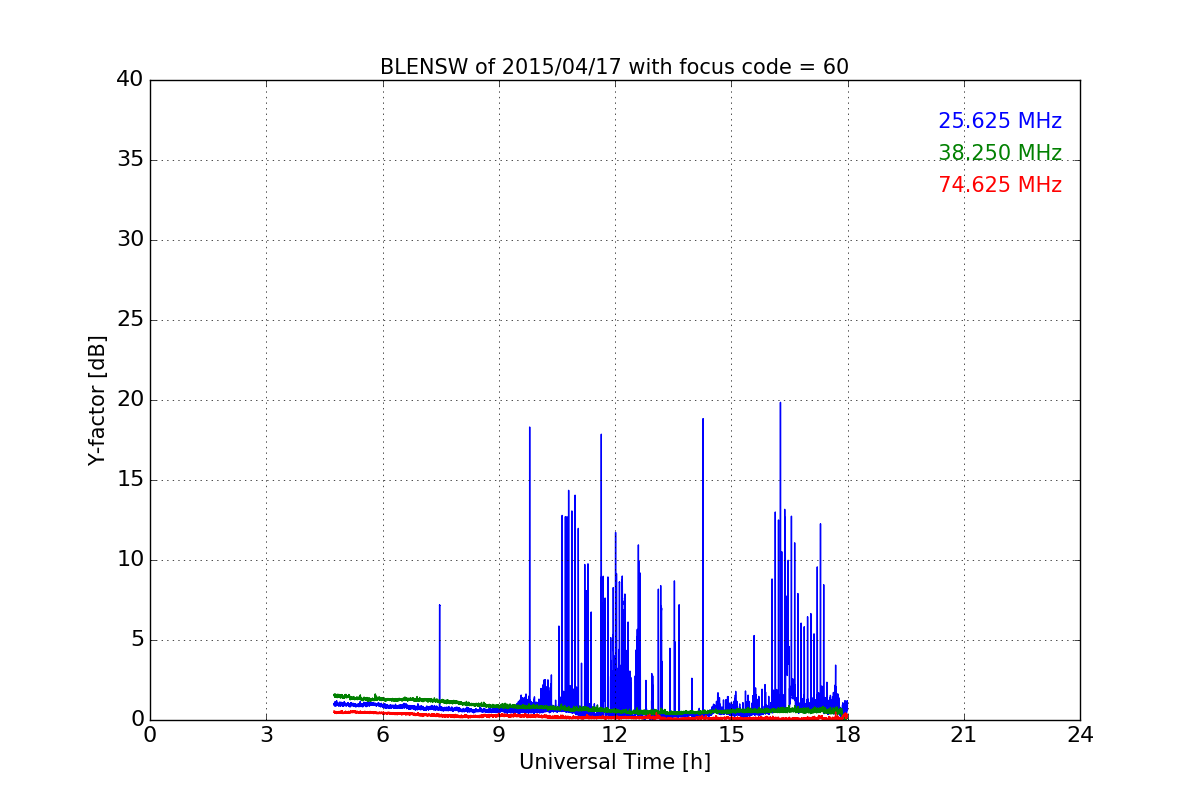Click the x-axis tick label 18
This screenshot has width=1200, height=800.
(848, 735)
